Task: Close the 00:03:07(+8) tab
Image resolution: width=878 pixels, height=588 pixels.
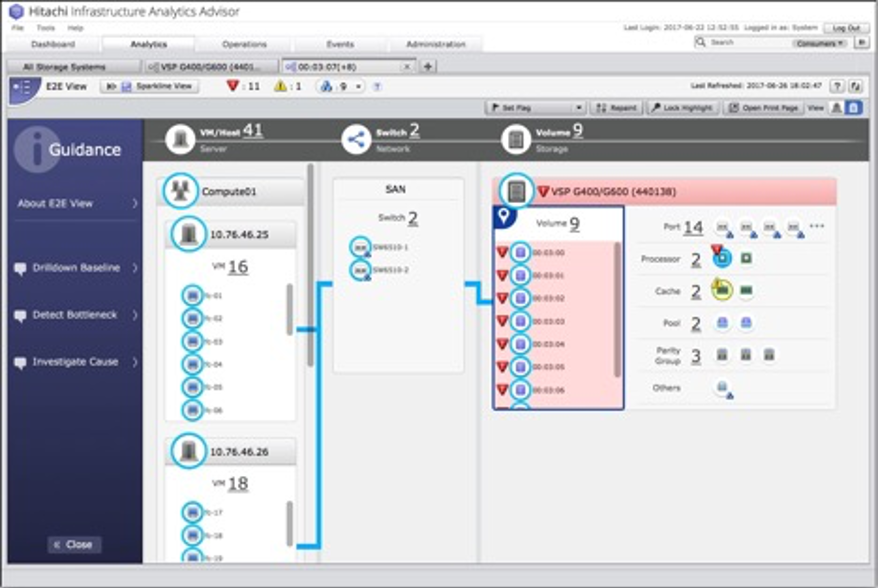Action: 407,67
